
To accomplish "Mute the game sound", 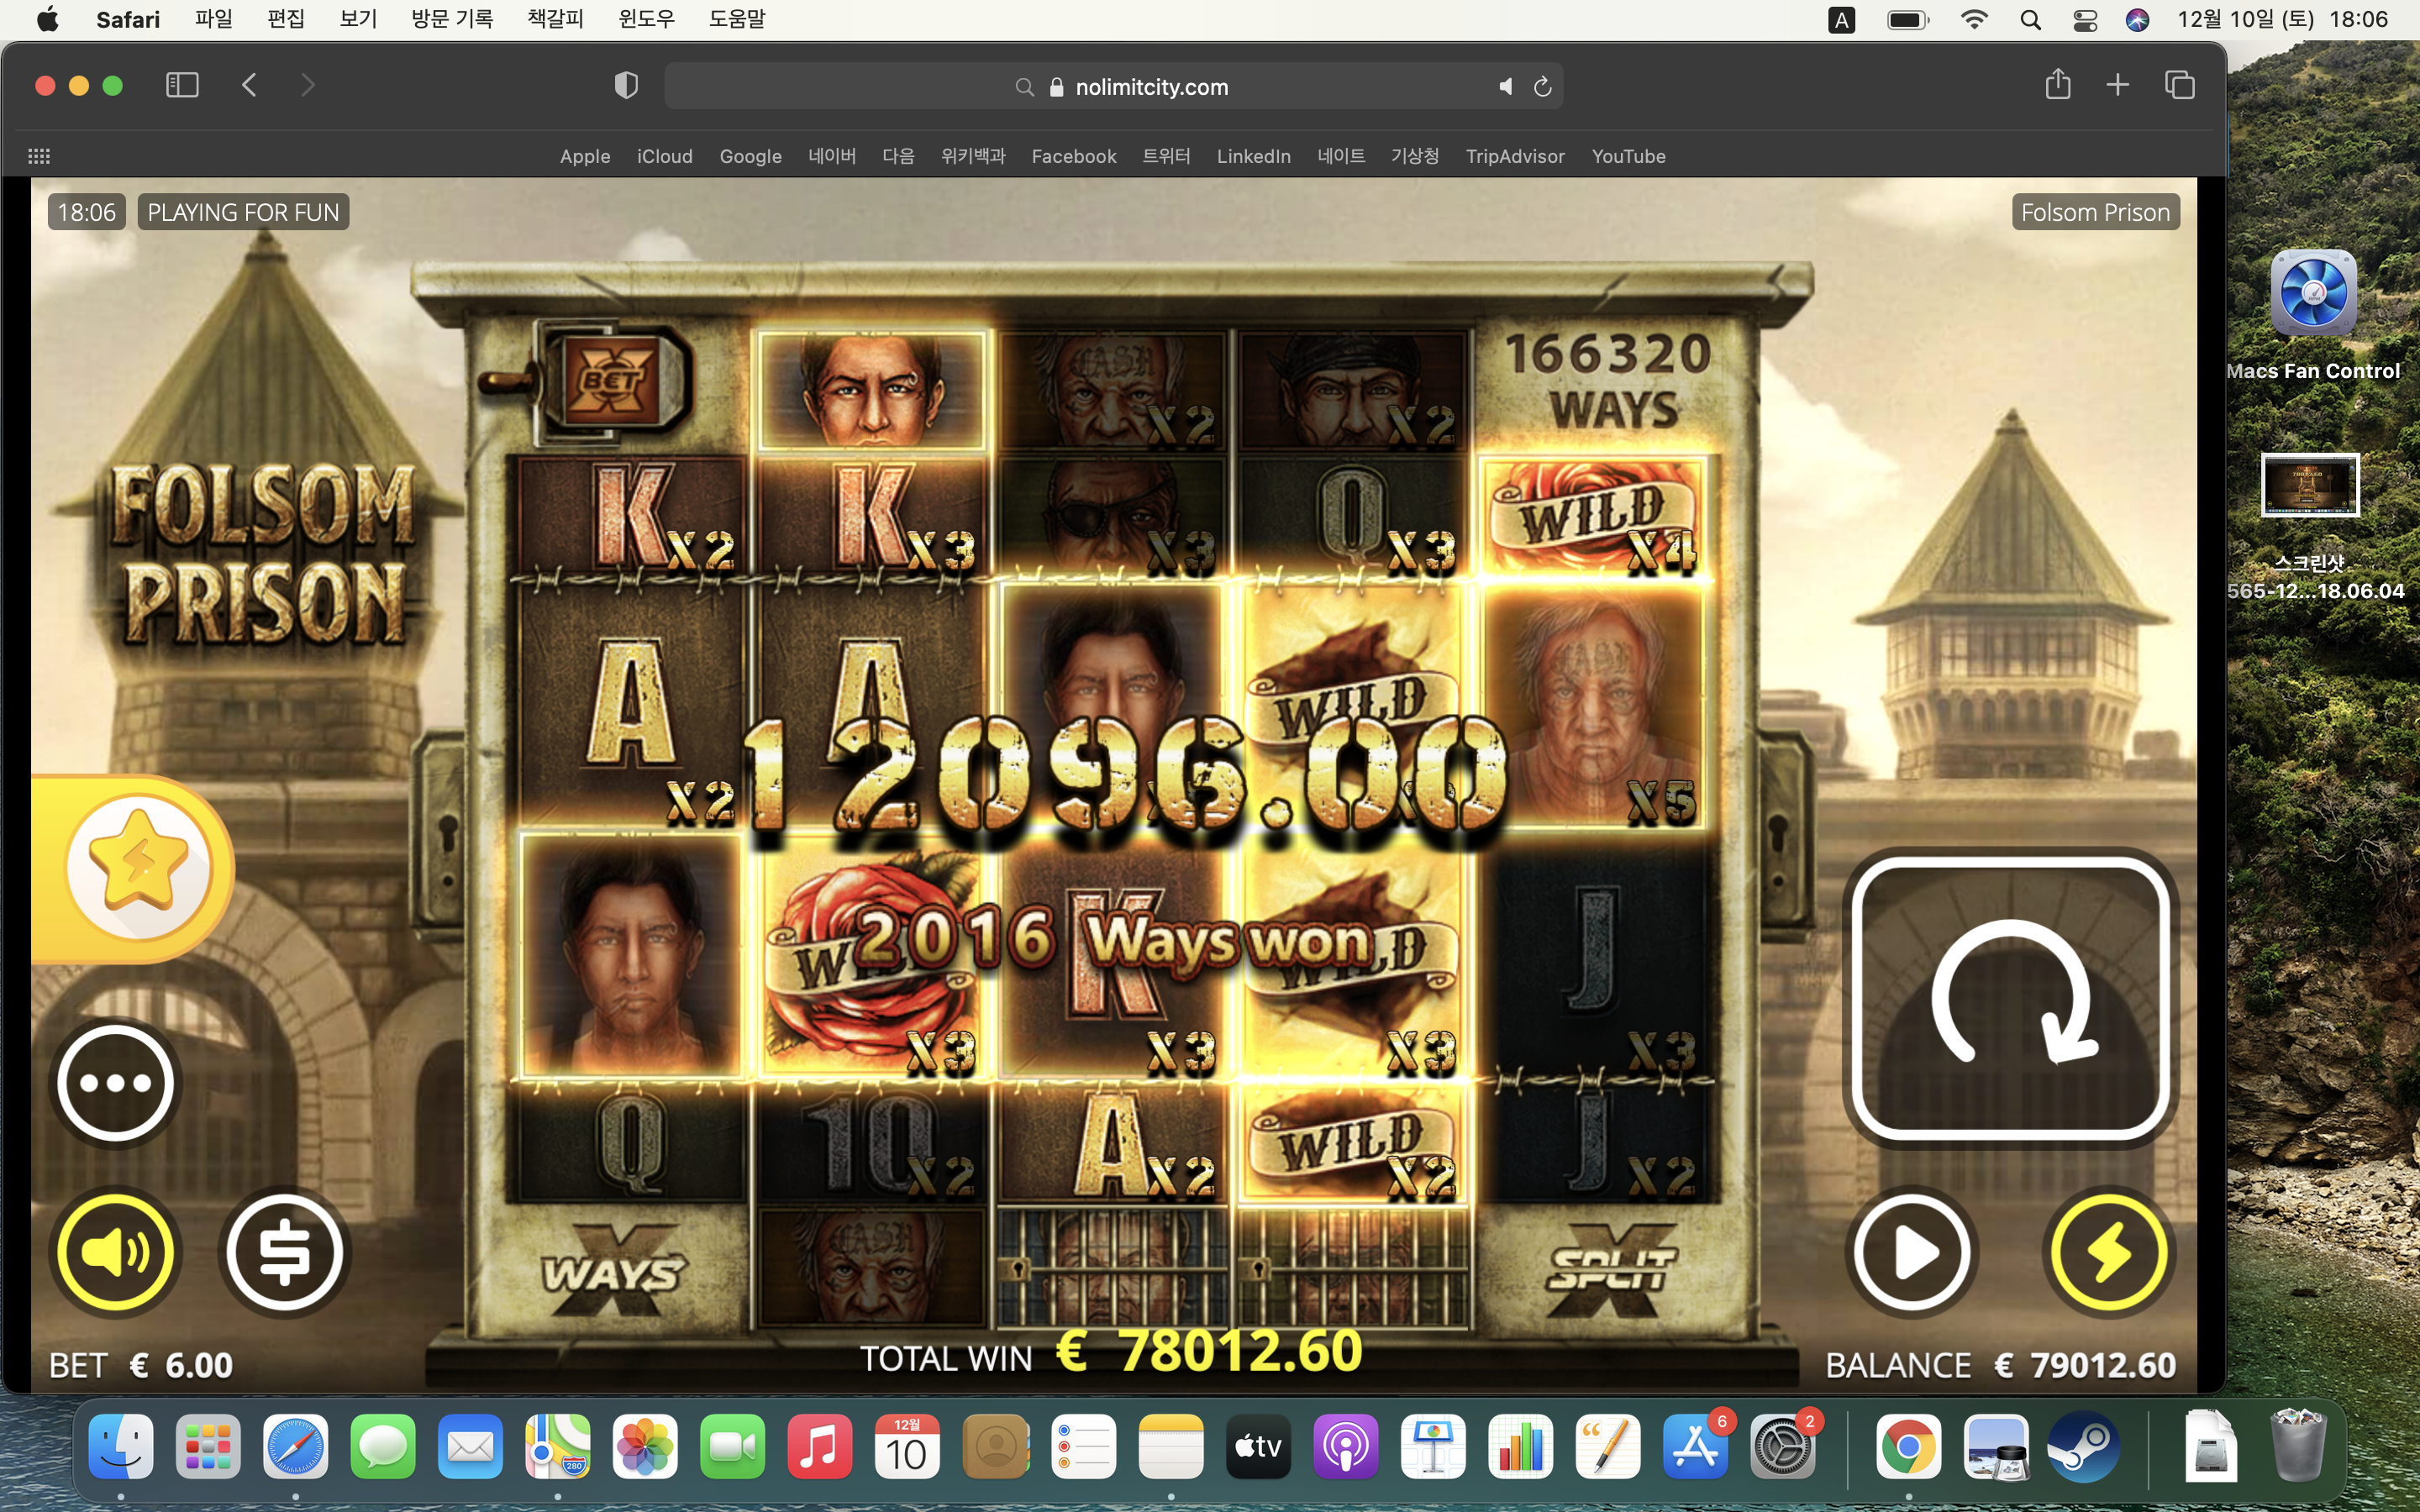I will [x=116, y=1252].
